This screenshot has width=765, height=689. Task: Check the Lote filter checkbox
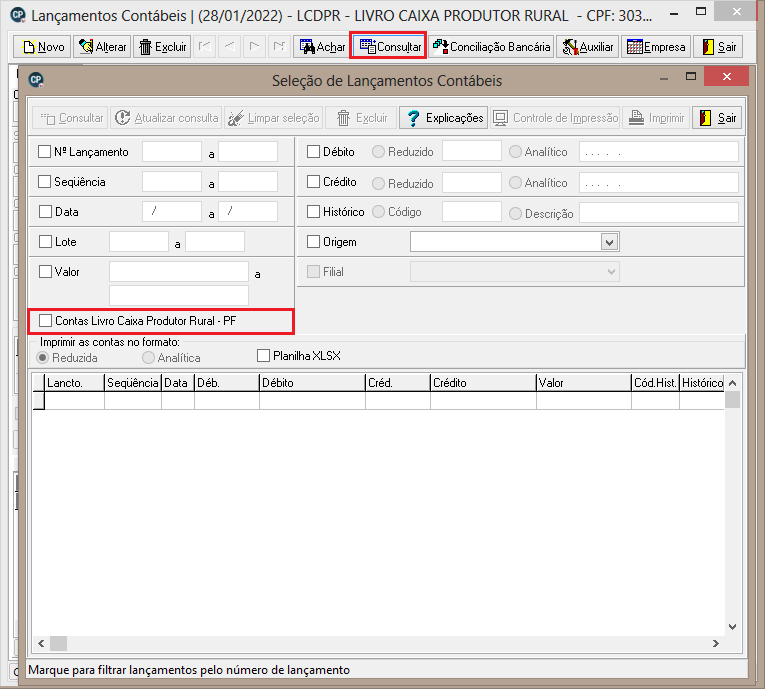[45, 242]
